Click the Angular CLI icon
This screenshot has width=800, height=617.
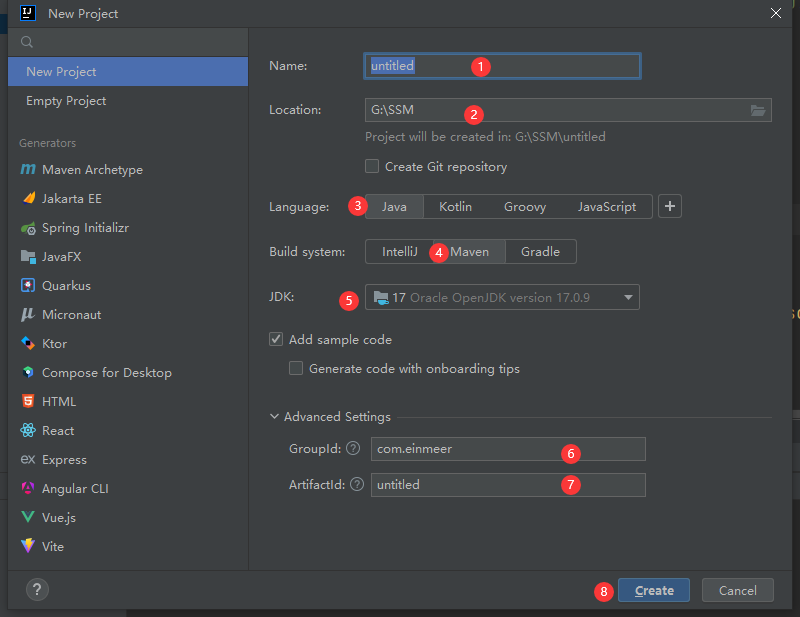28,488
